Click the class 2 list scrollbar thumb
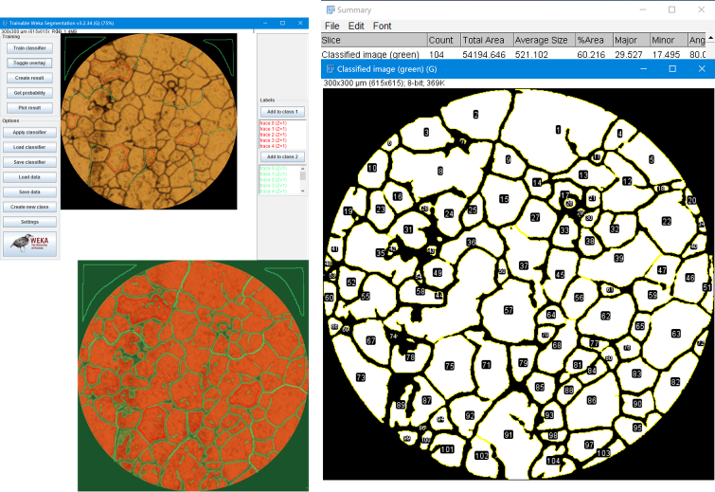This screenshot has width=715, height=492. point(302,176)
